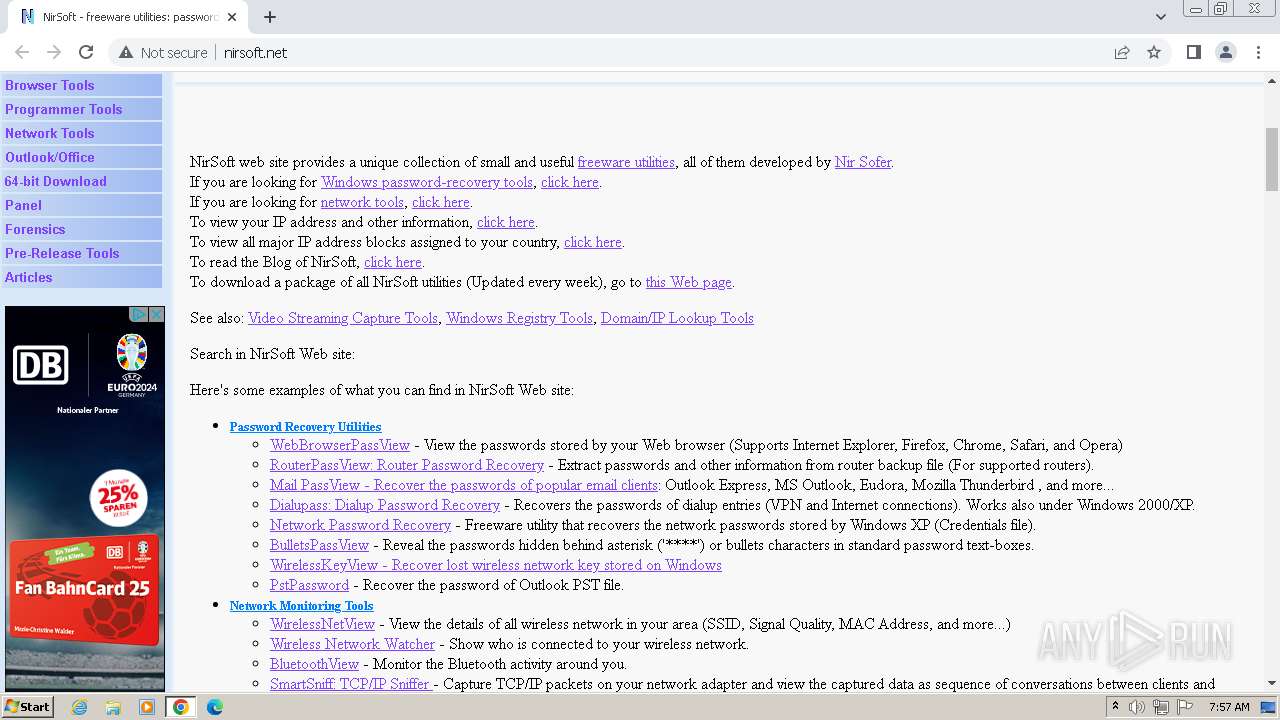Open the Forensics sidebar menu
The width and height of the screenshot is (1280, 720).
[82, 229]
